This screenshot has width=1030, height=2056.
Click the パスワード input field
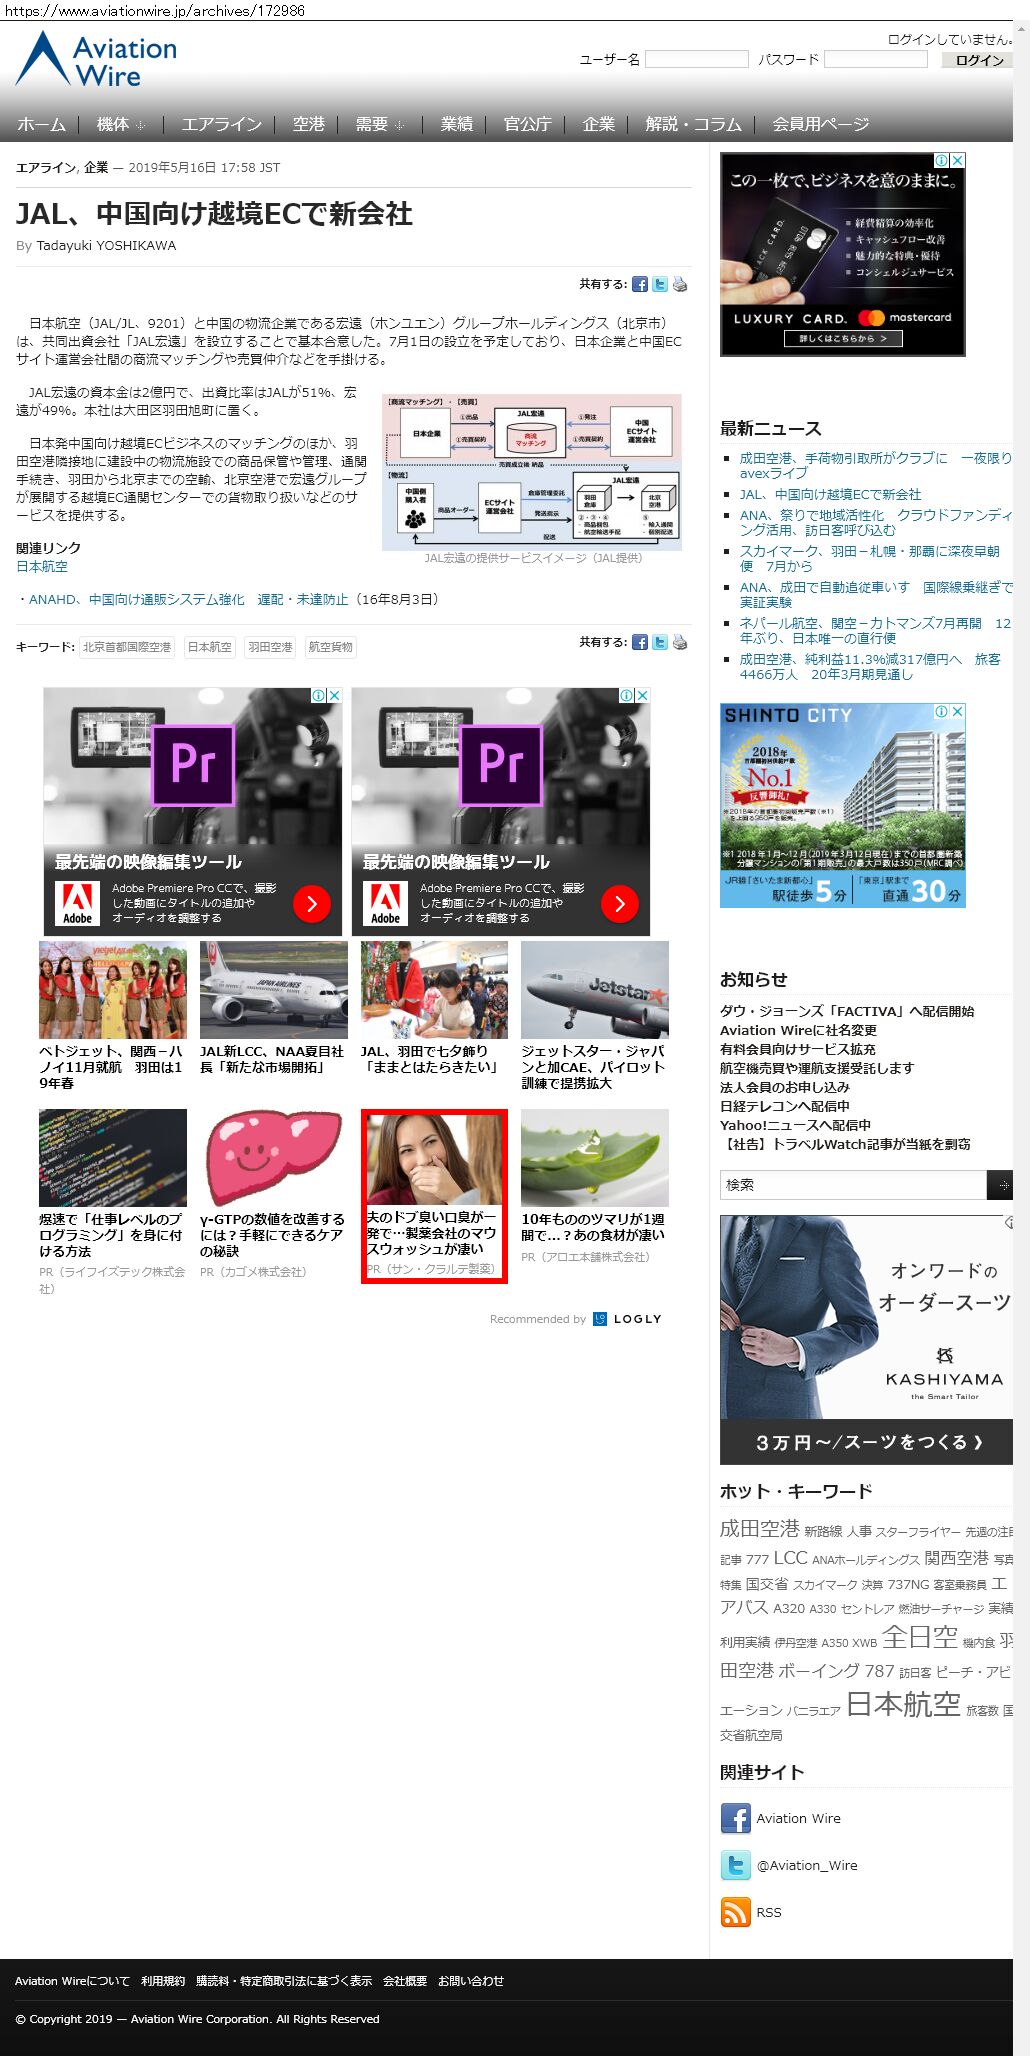pos(876,60)
